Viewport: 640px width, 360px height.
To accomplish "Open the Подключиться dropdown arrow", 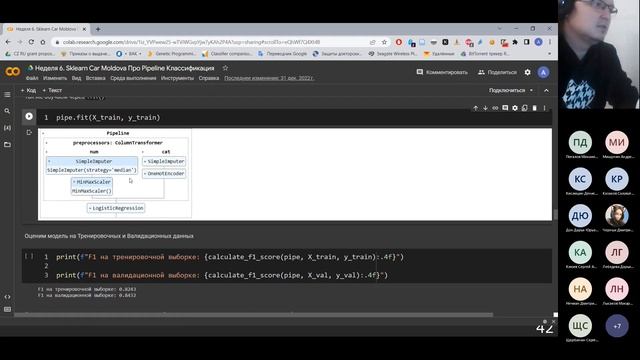I will 531,90.
